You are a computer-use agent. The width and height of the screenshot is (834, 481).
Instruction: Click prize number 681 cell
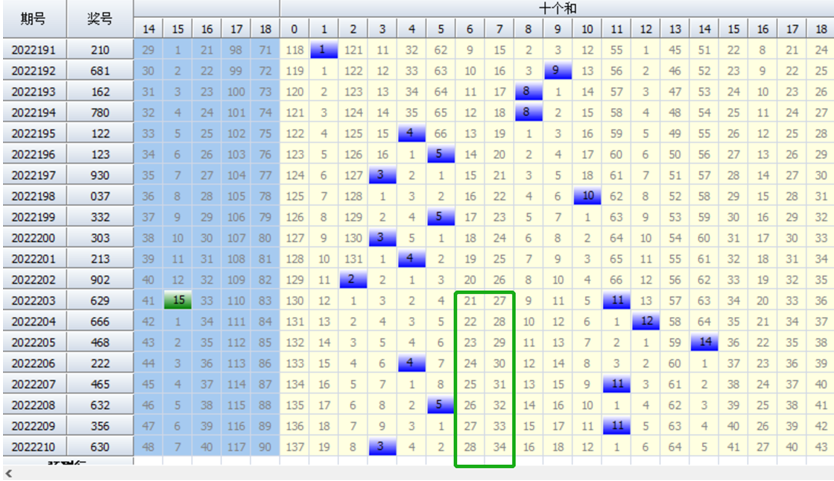(99, 70)
